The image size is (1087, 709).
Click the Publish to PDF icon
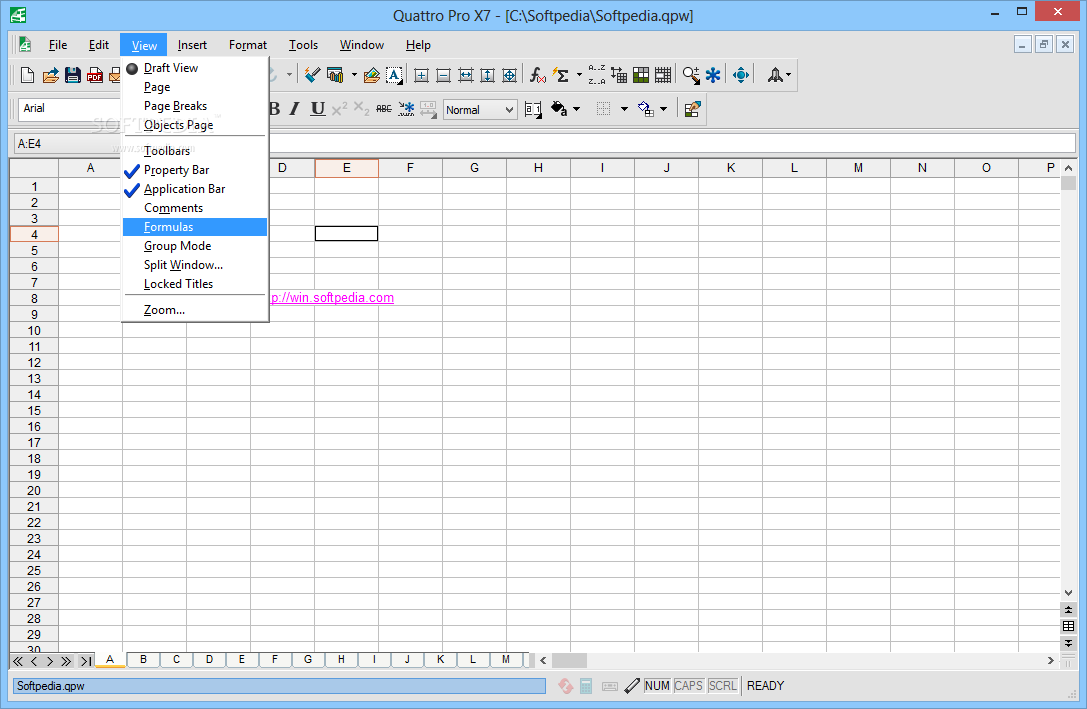[95, 75]
